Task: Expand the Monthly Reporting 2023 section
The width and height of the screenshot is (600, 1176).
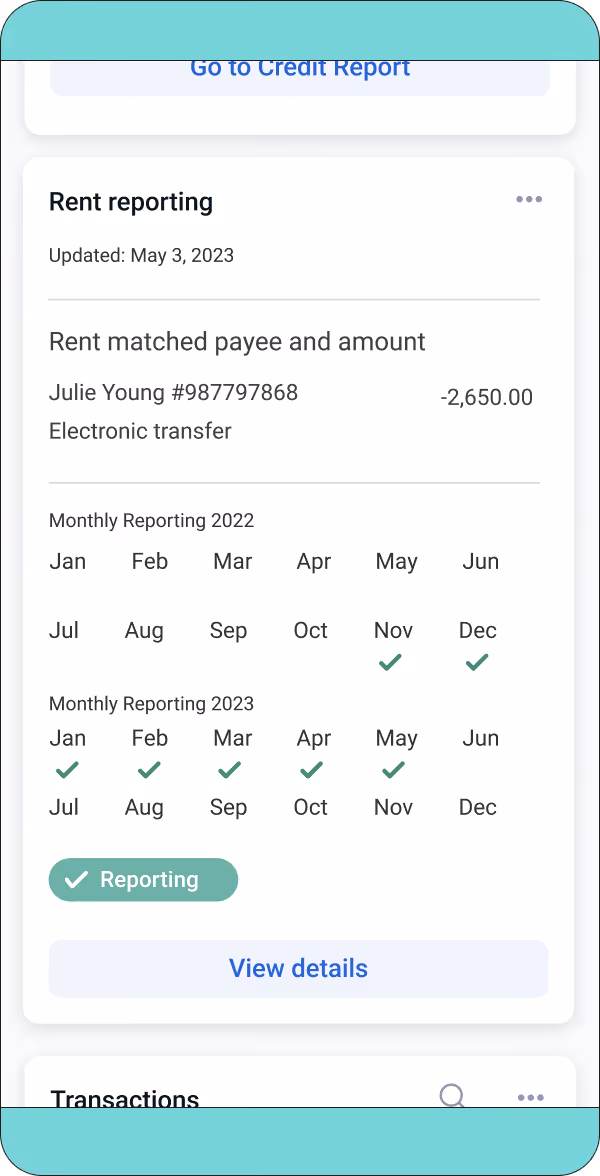Action: pyautogui.click(x=151, y=703)
